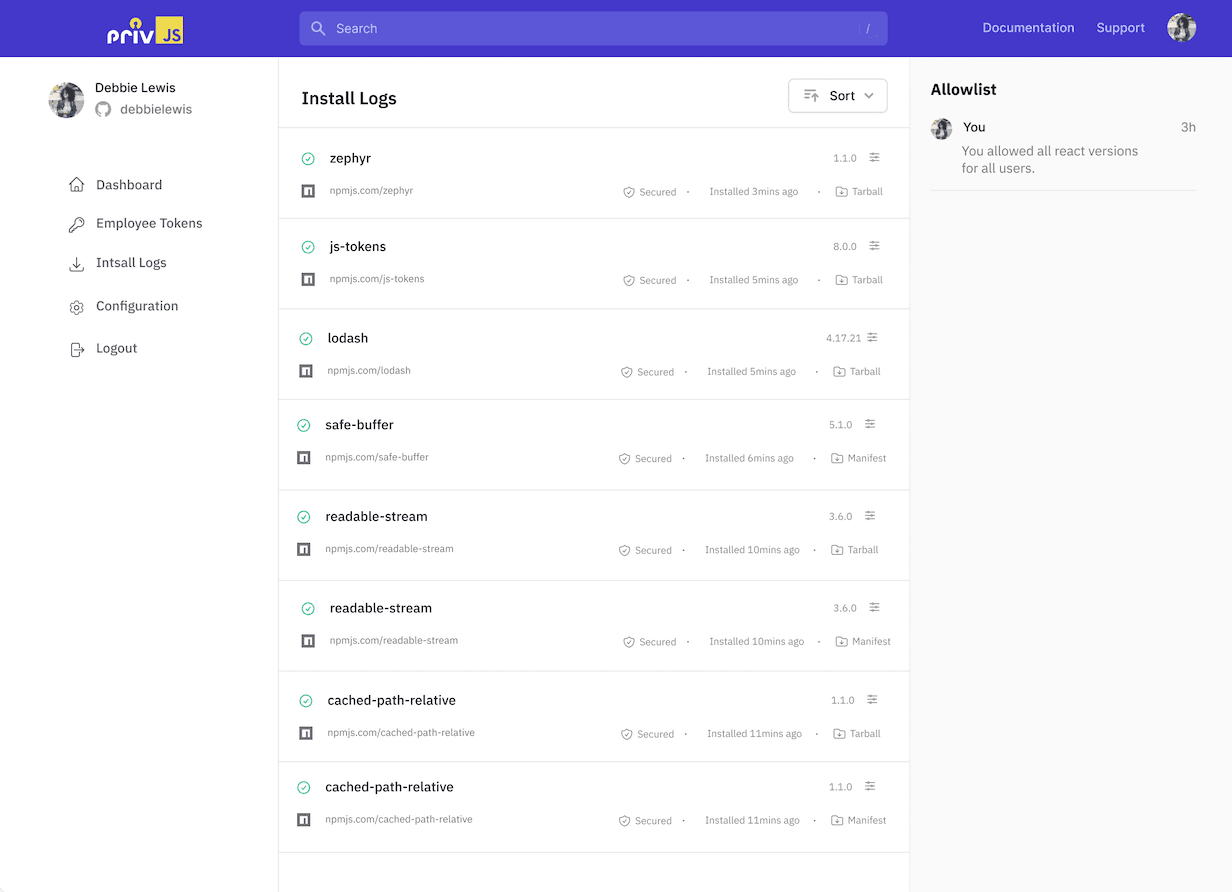Open the Documentation link
The width and height of the screenshot is (1232, 892).
point(1028,28)
